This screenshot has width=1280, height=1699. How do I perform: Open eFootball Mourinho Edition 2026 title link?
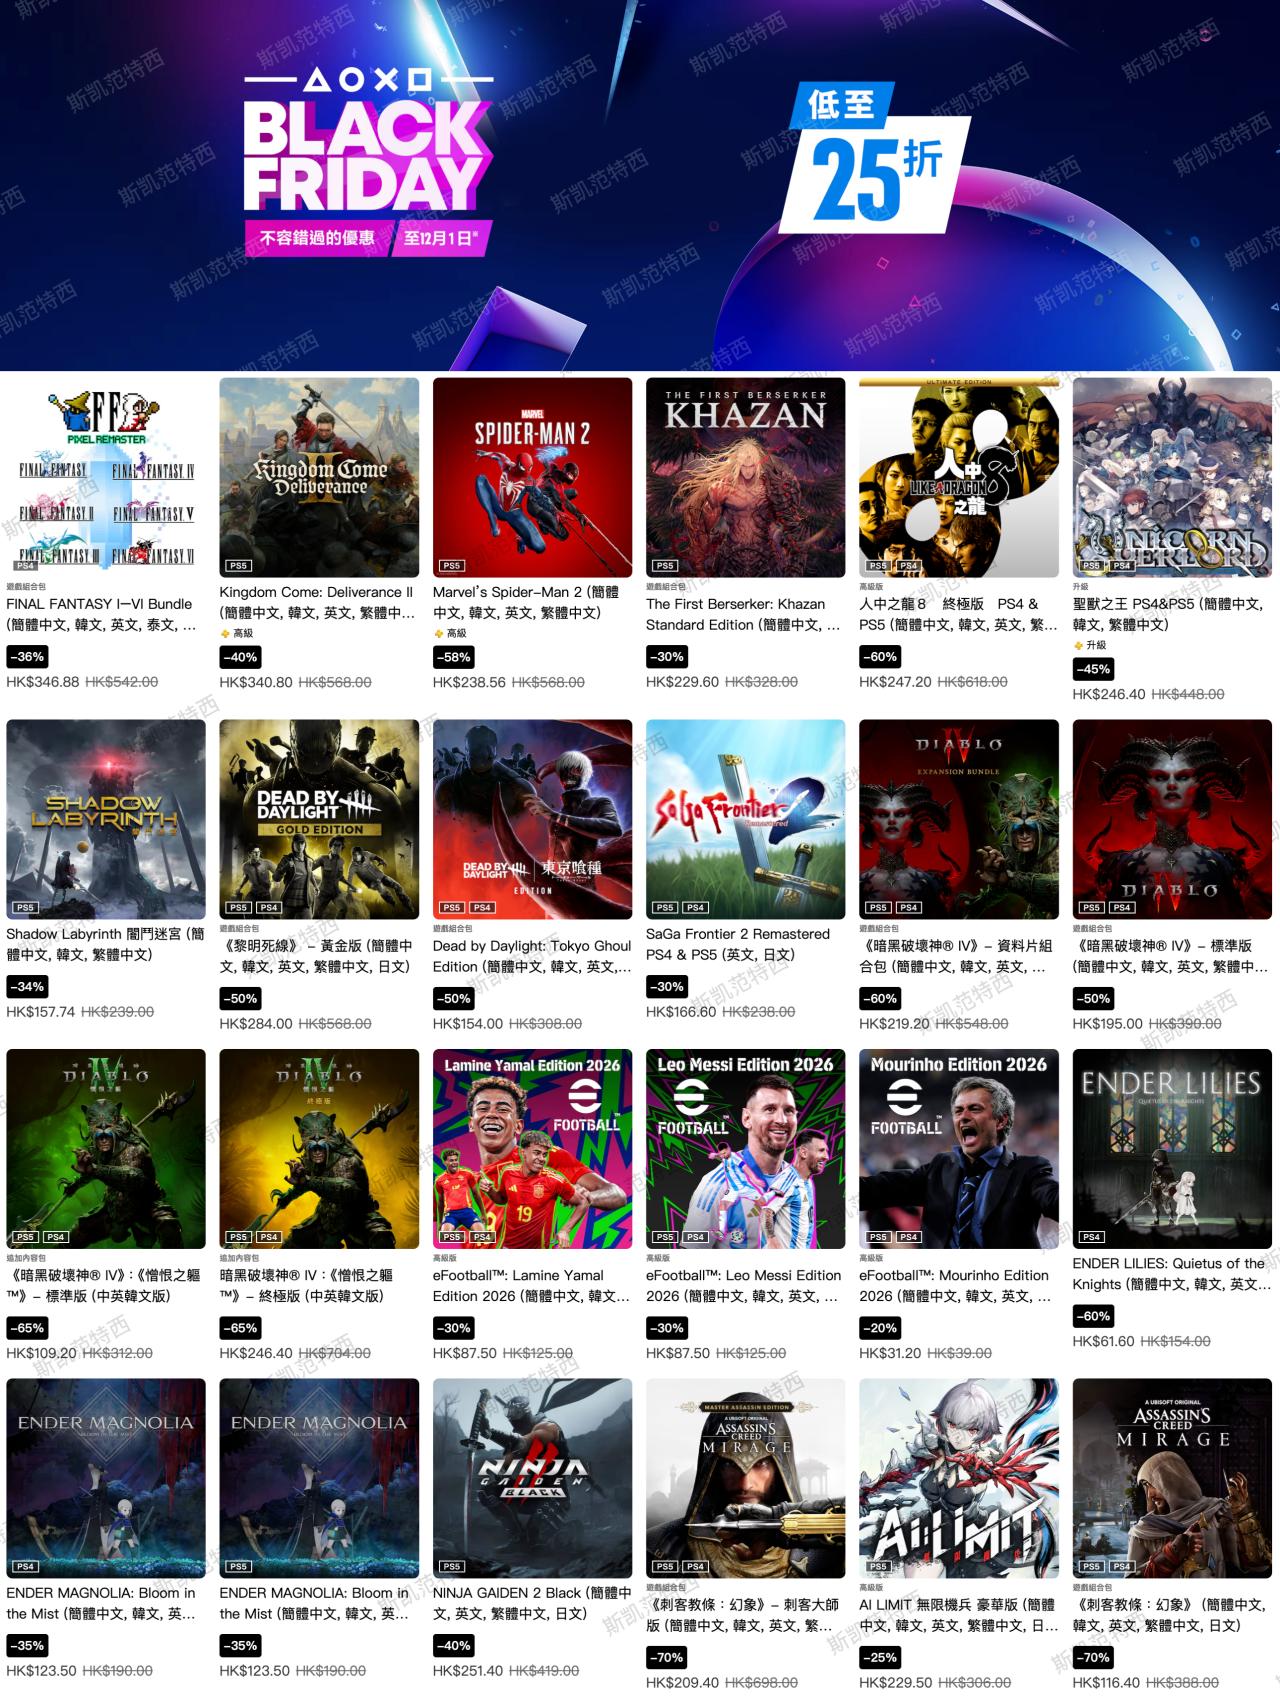tap(955, 1286)
